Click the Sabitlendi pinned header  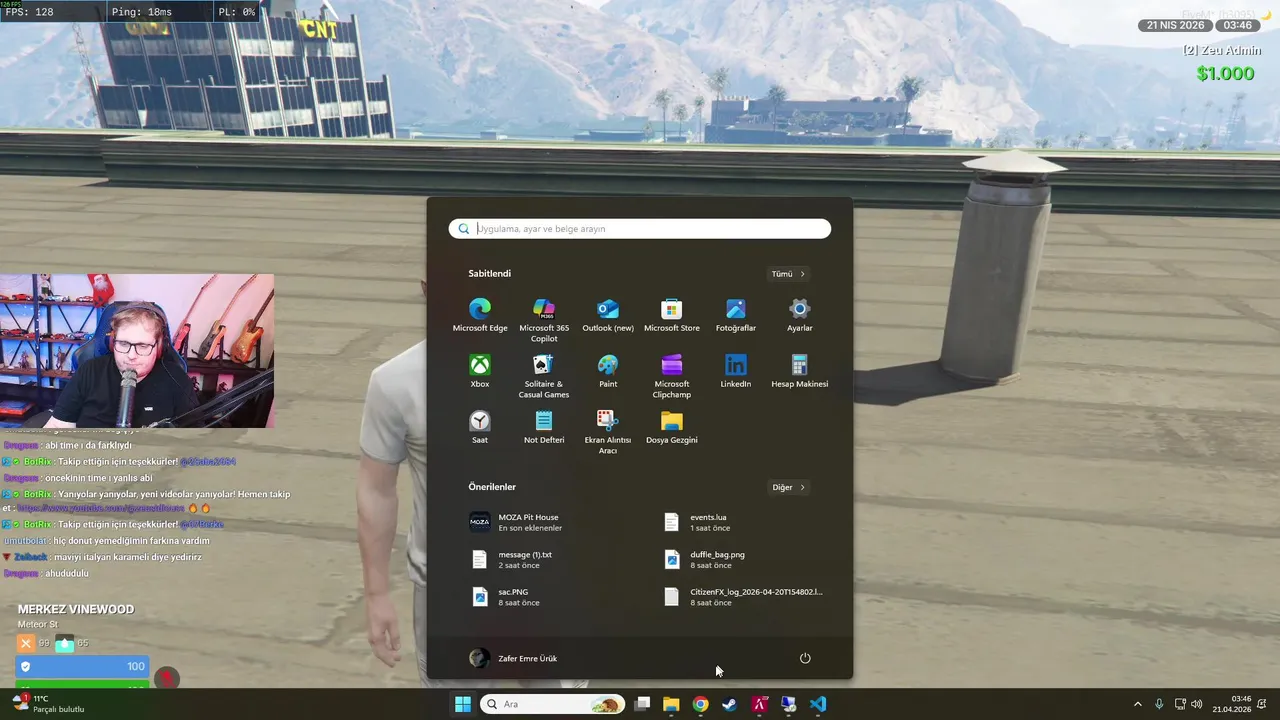point(489,274)
